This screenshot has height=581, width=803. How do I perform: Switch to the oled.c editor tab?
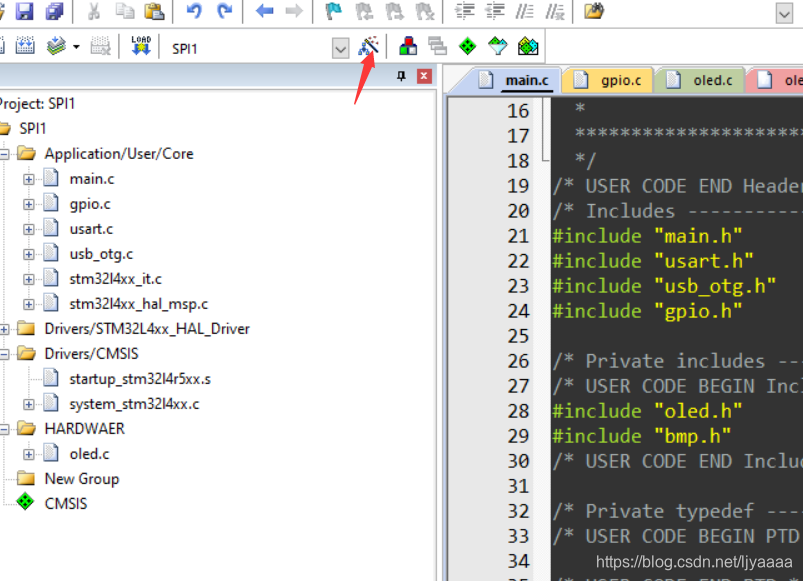pyautogui.click(x=700, y=80)
